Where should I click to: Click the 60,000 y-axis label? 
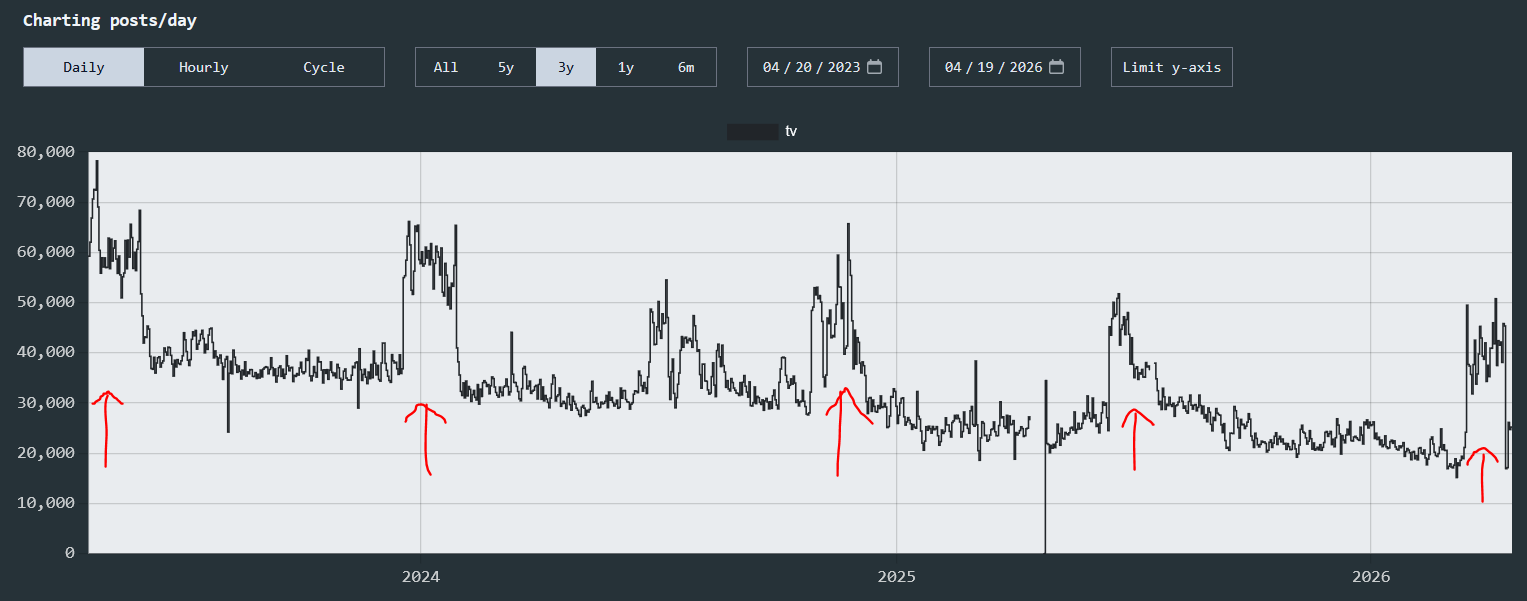(x=46, y=252)
